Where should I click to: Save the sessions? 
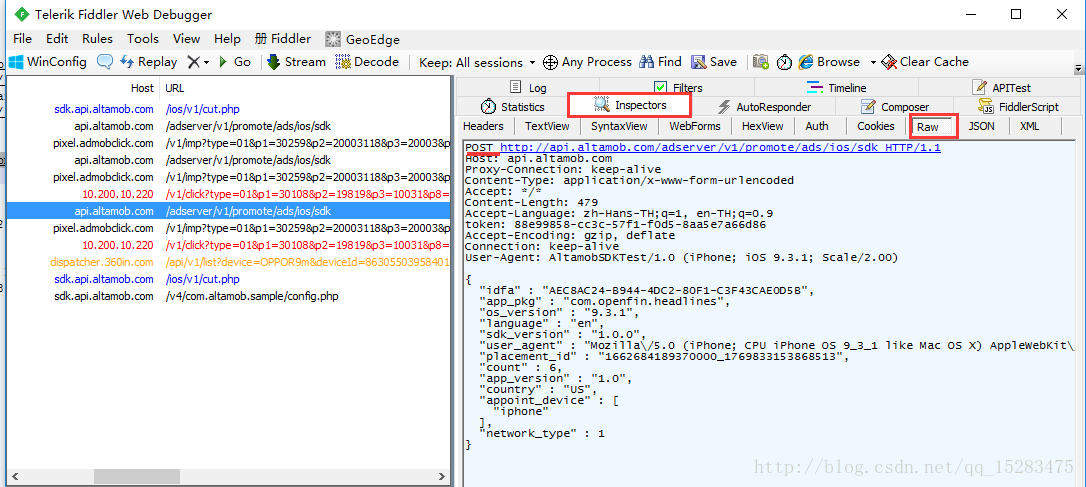pos(714,62)
